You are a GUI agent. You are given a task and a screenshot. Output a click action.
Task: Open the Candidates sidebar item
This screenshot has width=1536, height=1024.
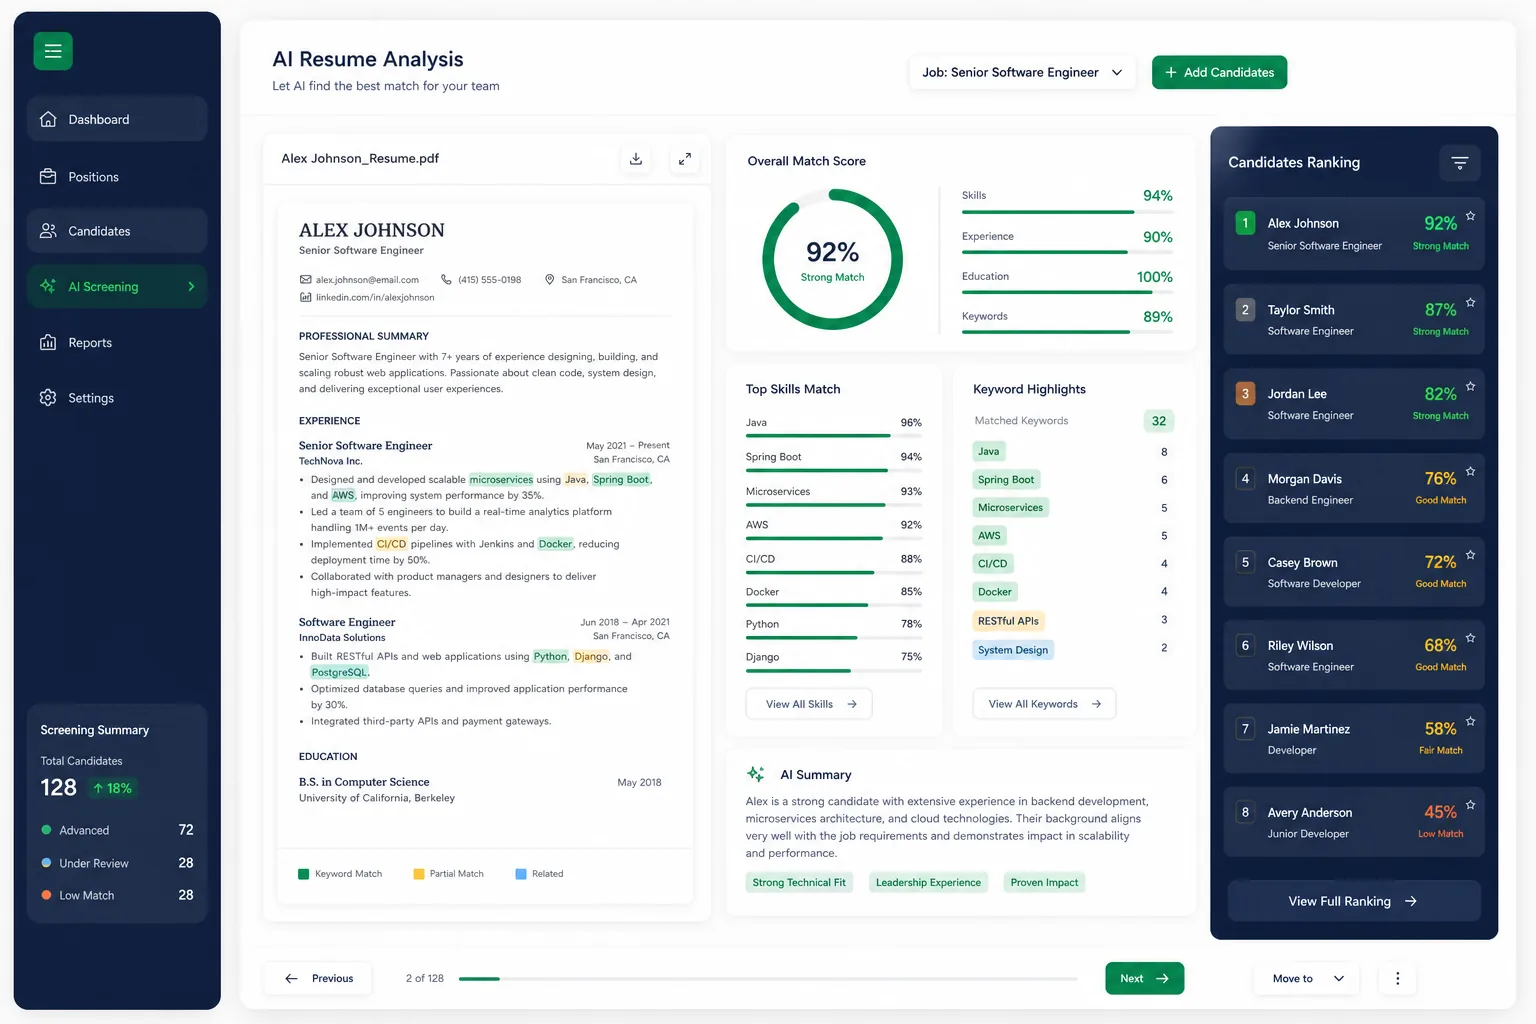point(117,231)
